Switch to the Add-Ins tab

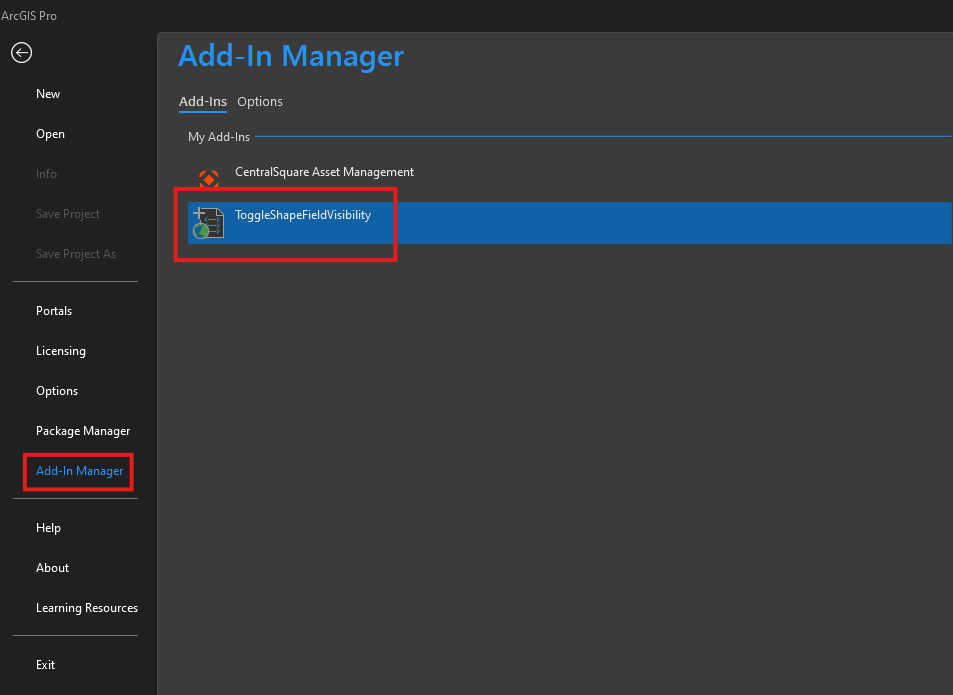[203, 101]
